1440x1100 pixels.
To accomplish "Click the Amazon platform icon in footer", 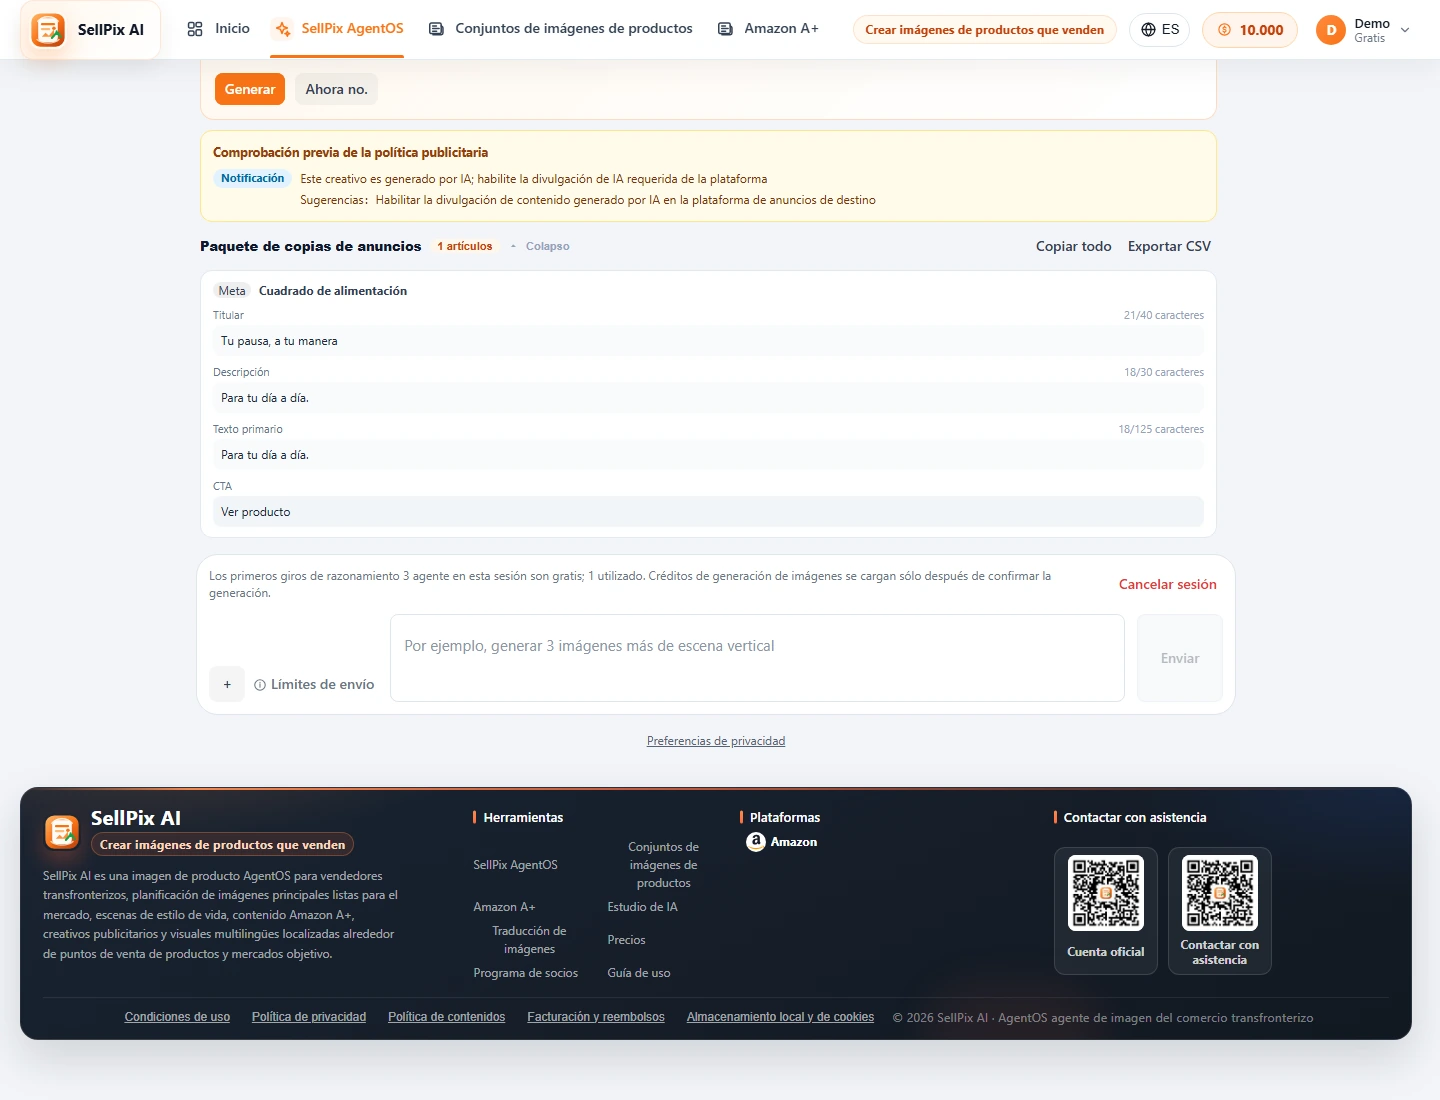I will coord(756,842).
